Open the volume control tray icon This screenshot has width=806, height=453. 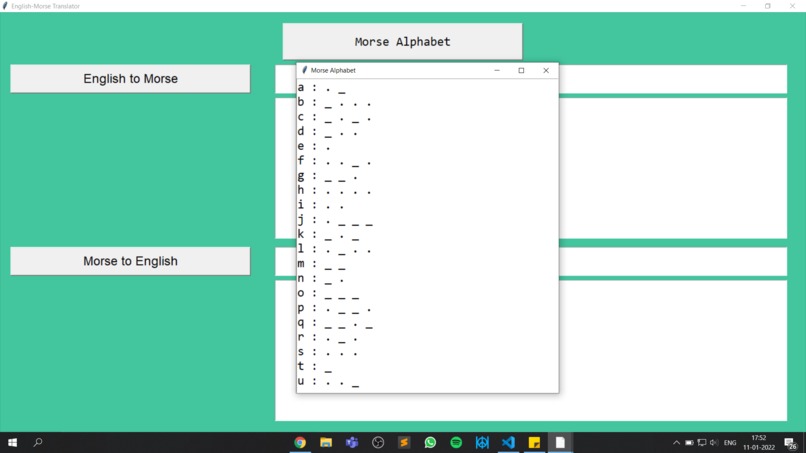click(x=714, y=442)
